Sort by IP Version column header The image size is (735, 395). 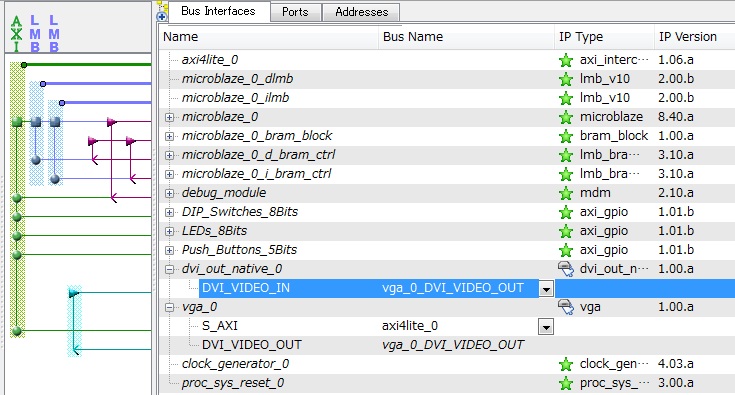coord(695,37)
